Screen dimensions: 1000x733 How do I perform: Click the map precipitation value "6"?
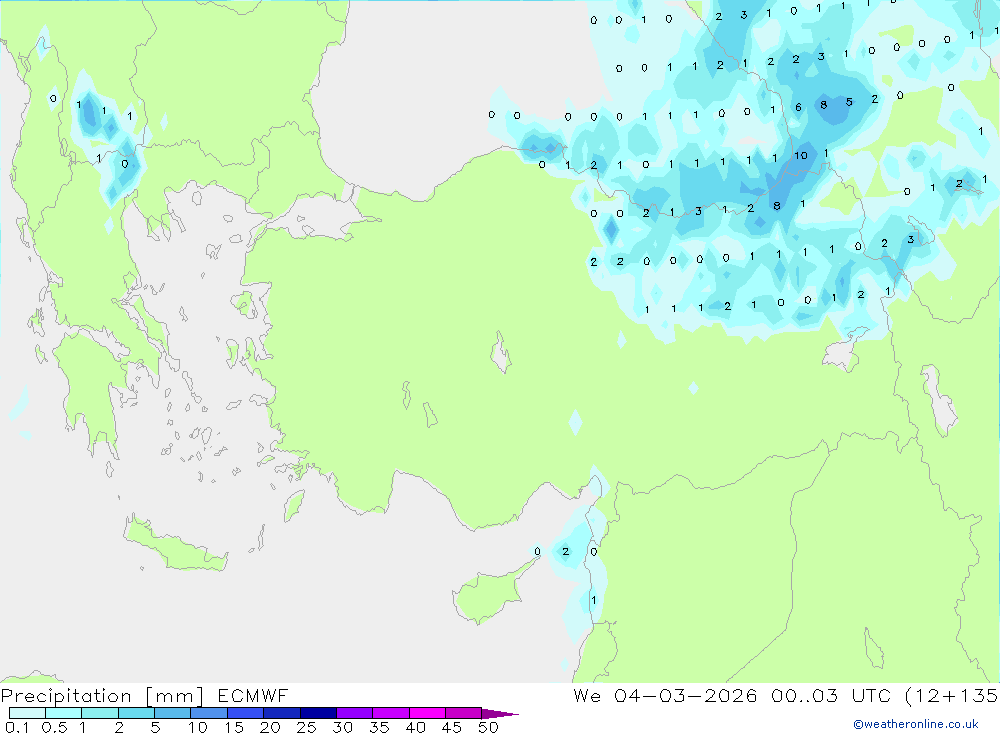click(798, 107)
